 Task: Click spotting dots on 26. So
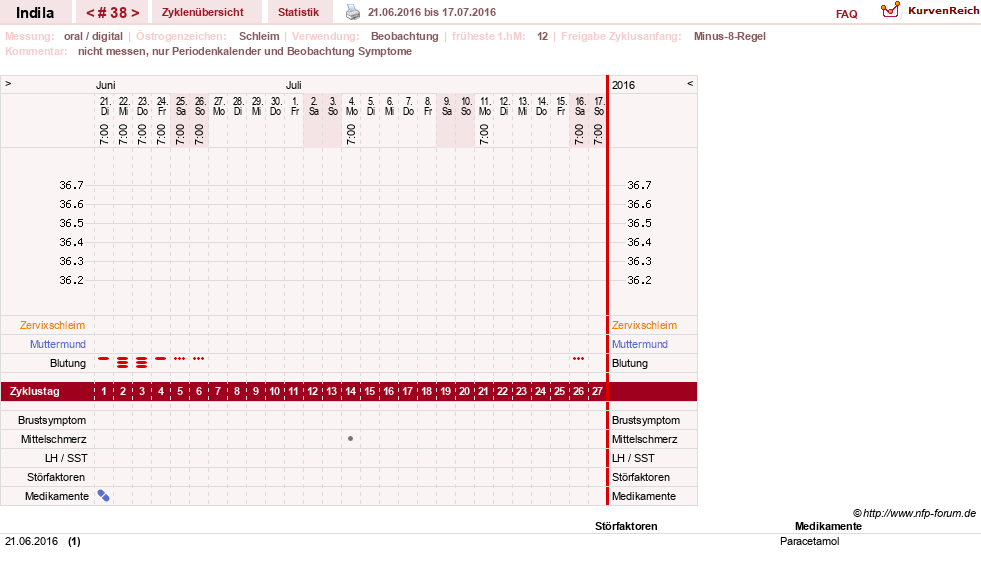click(x=199, y=359)
